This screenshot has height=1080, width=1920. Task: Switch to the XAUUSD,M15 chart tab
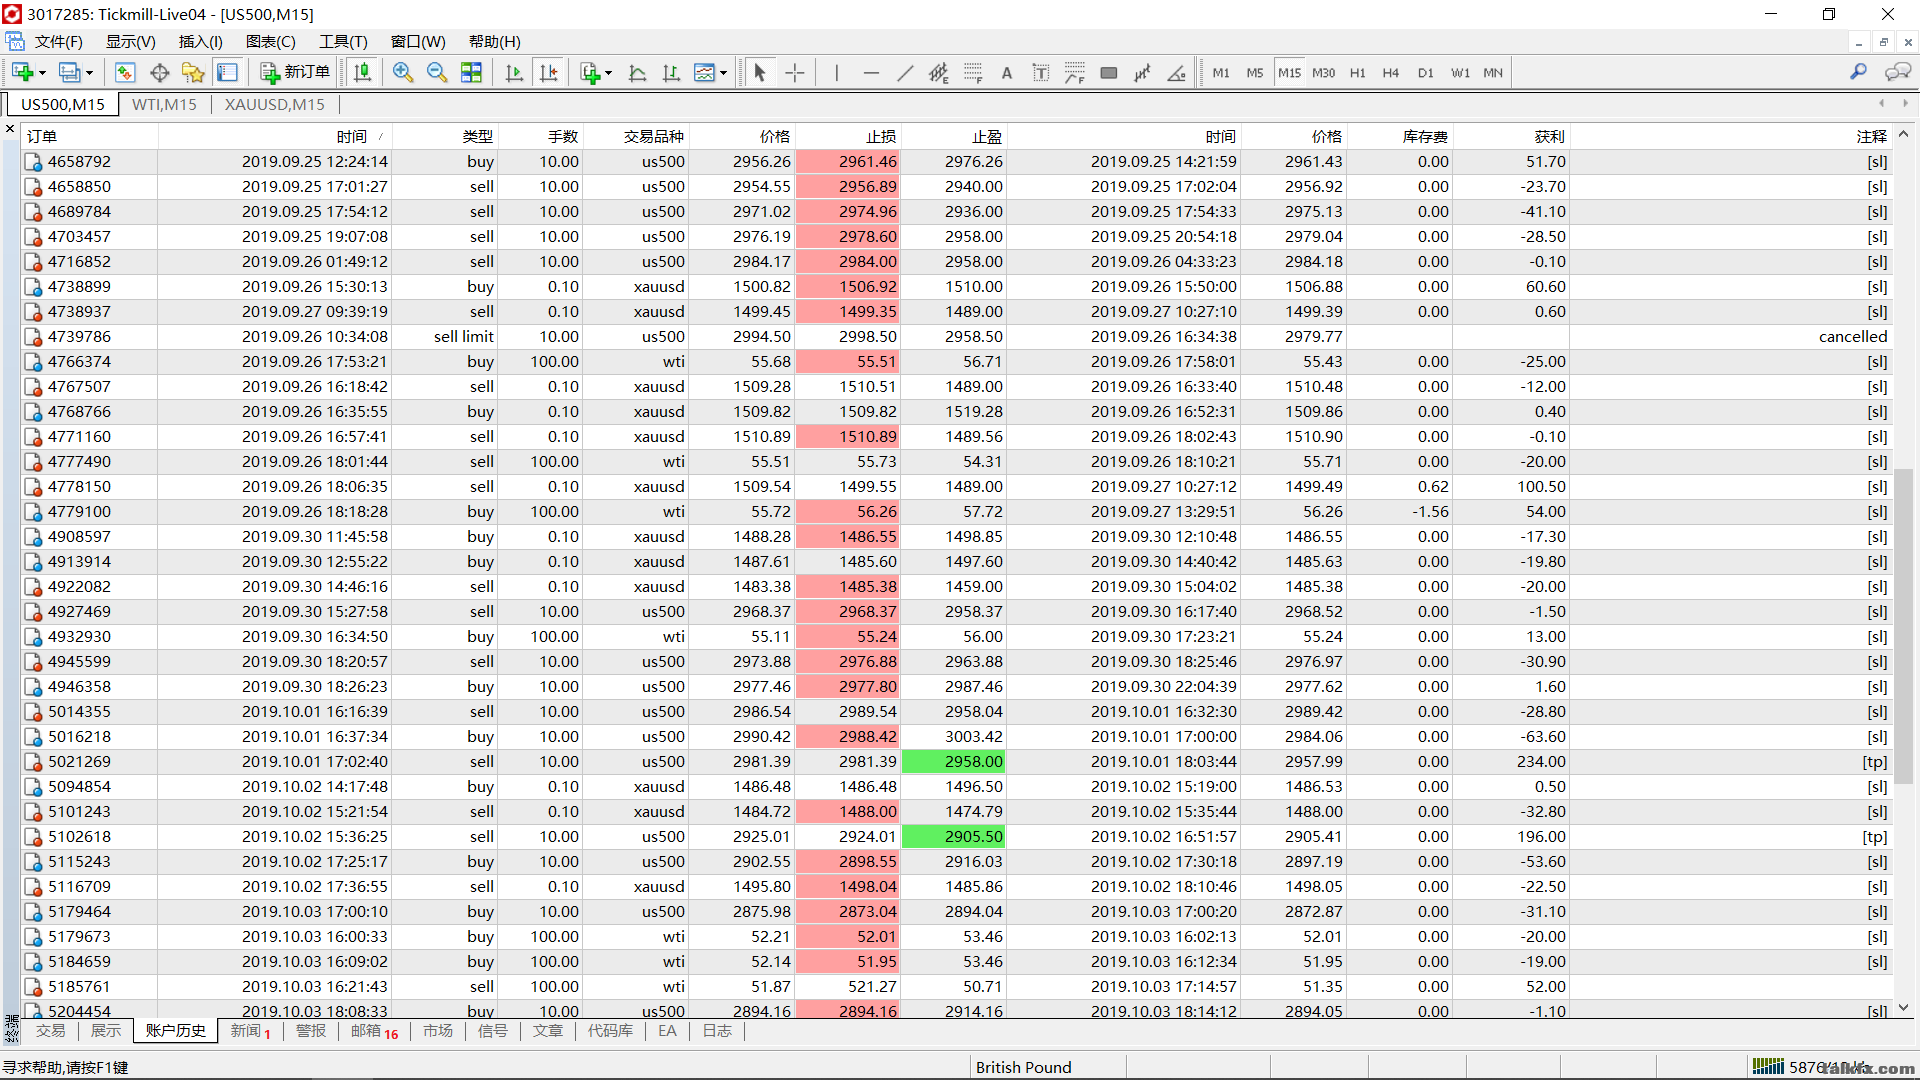(275, 104)
